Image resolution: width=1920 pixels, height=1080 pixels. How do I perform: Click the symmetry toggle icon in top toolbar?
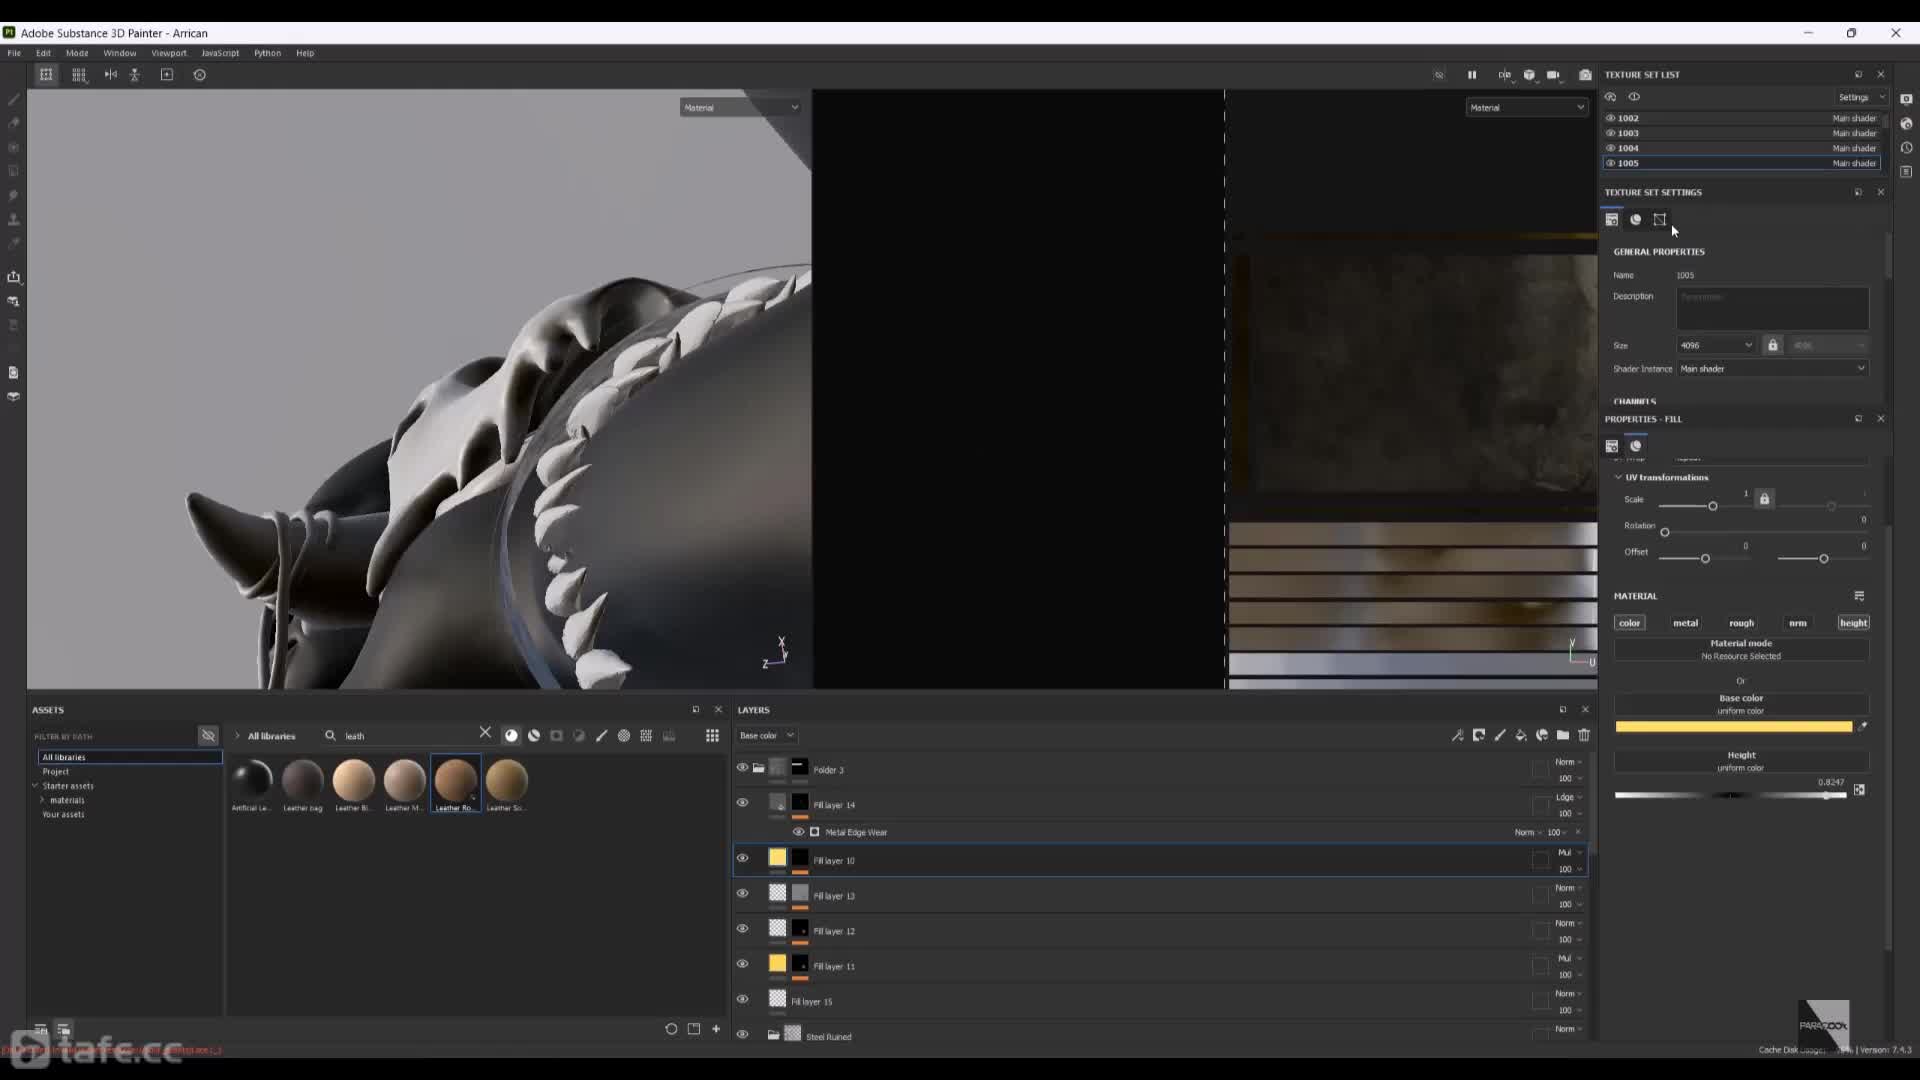[x=111, y=75]
